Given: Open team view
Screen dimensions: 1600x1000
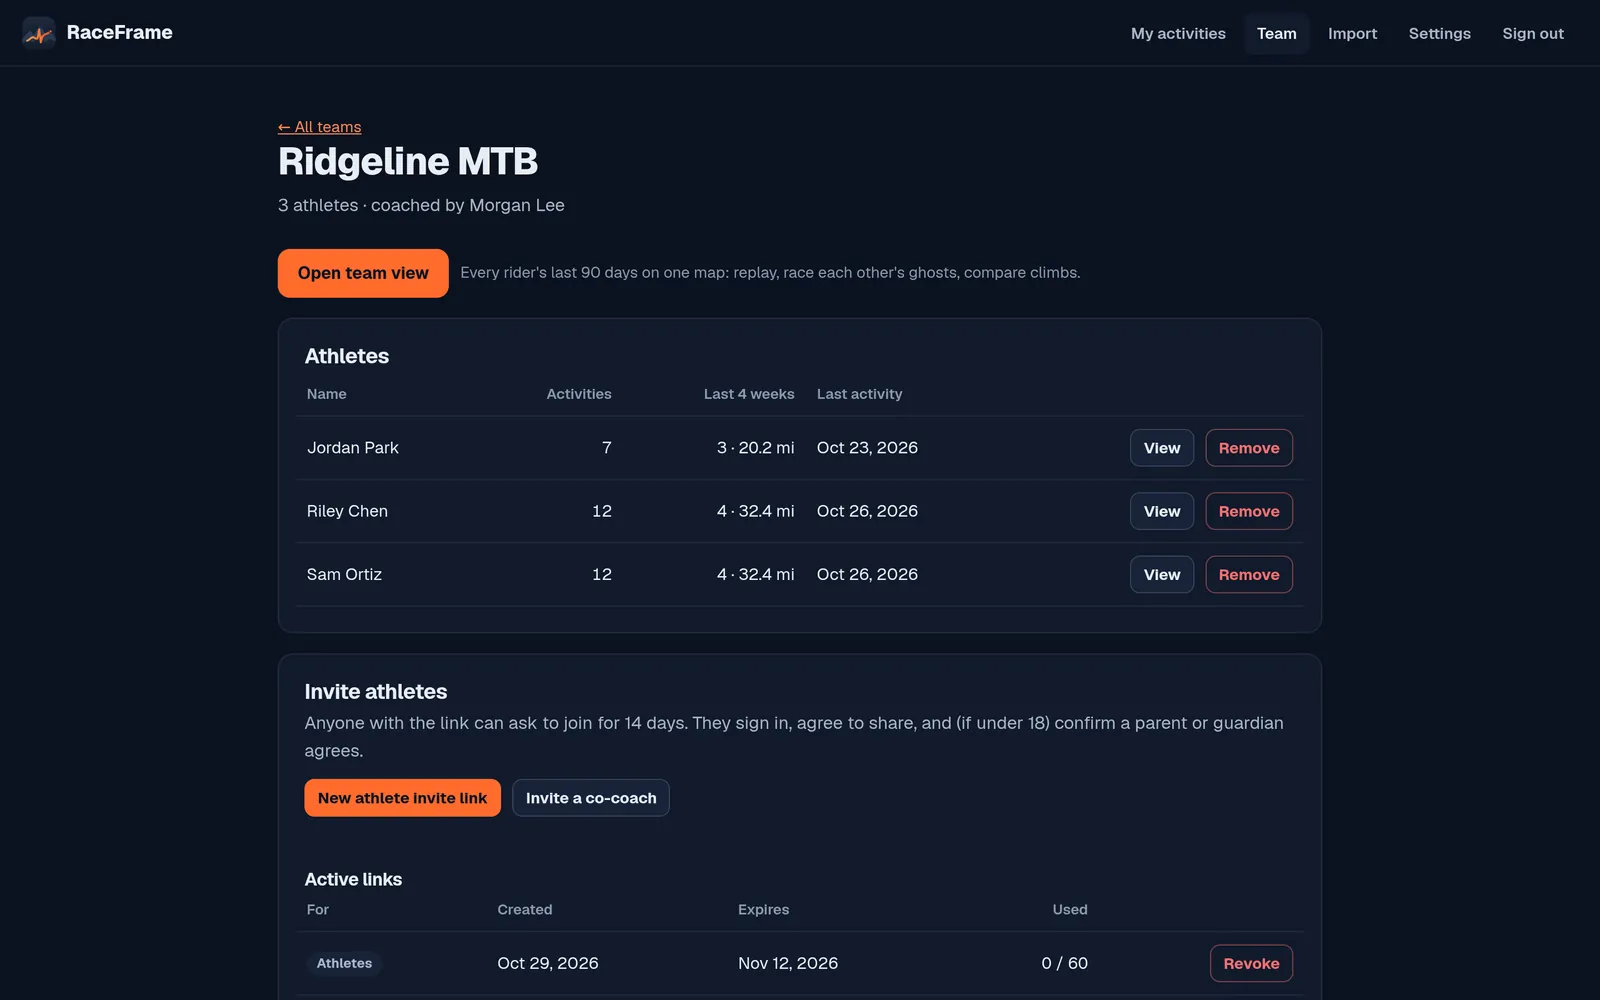Looking at the screenshot, I should (363, 273).
